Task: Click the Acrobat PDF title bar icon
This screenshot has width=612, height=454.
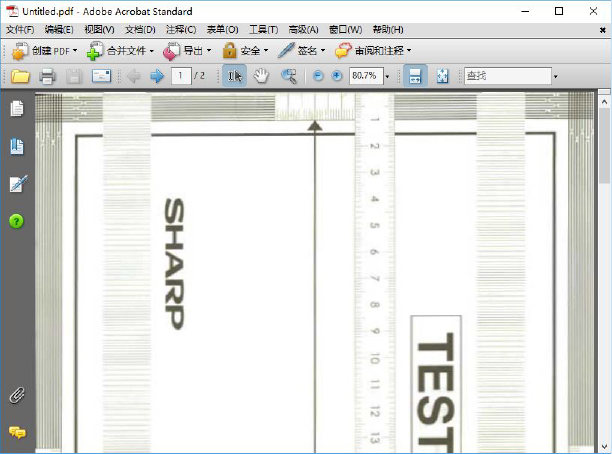Action: (12, 11)
